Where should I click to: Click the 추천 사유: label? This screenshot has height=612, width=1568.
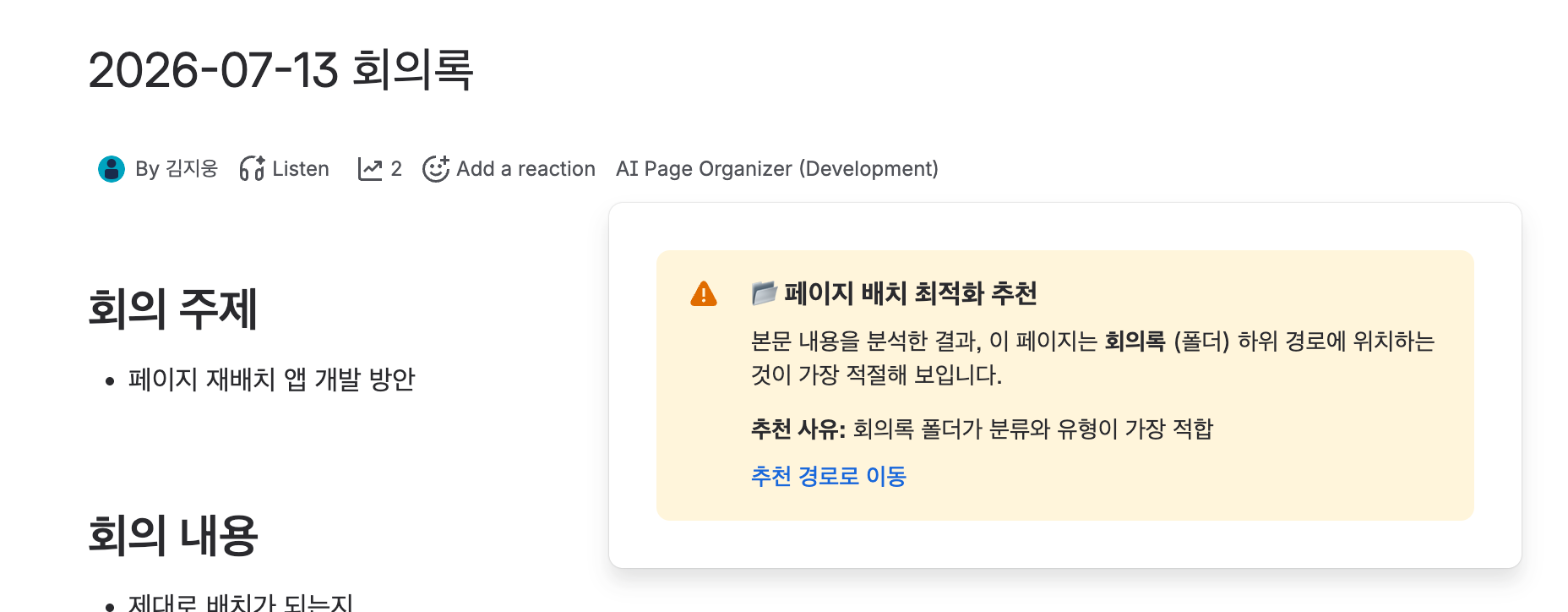(798, 430)
